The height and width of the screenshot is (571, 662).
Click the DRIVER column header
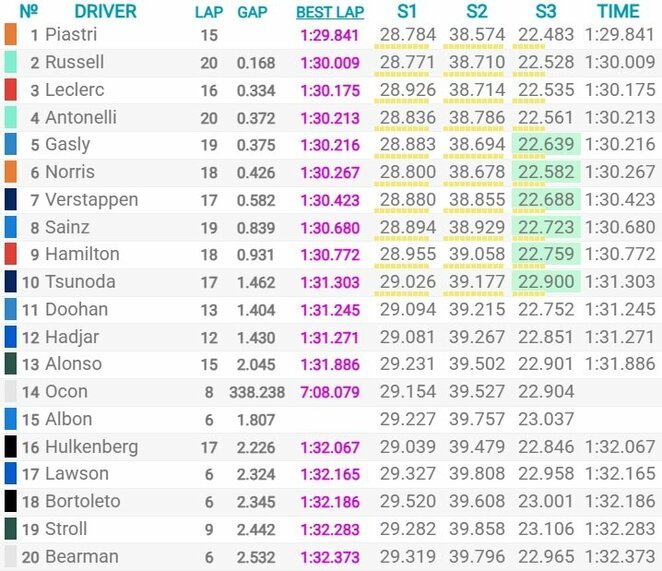[x=105, y=13]
